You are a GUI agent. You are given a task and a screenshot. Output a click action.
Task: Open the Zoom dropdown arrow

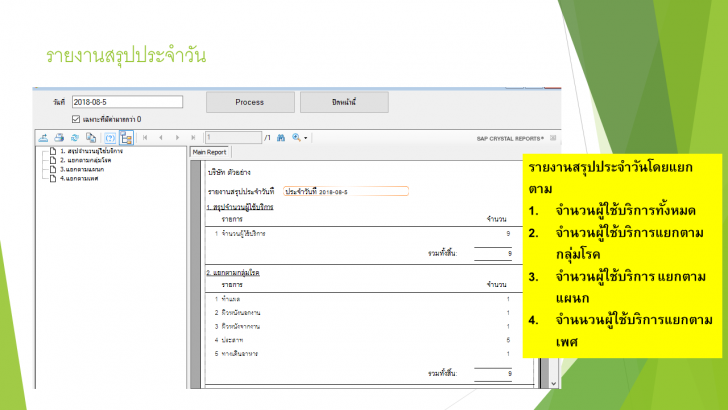point(306,138)
